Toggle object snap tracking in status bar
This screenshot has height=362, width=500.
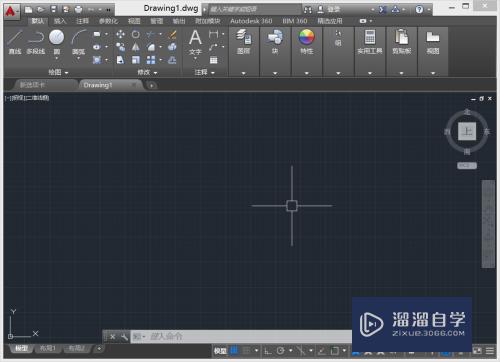[322, 350]
